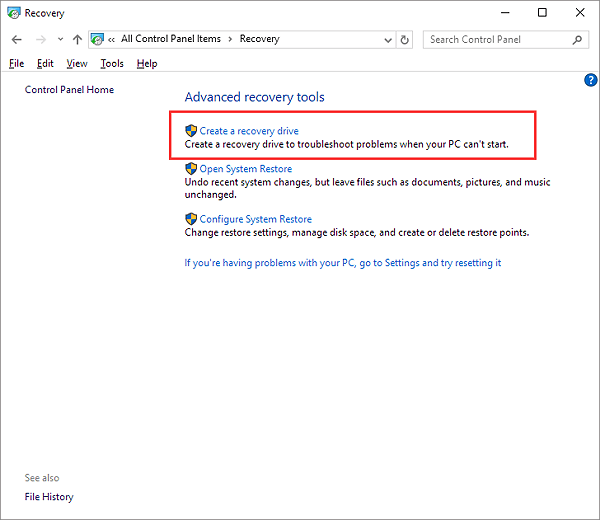Viewport: 600px width, 520px height.
Task: Expand the address bar history dropdown
Action: [x=388, y=40]
